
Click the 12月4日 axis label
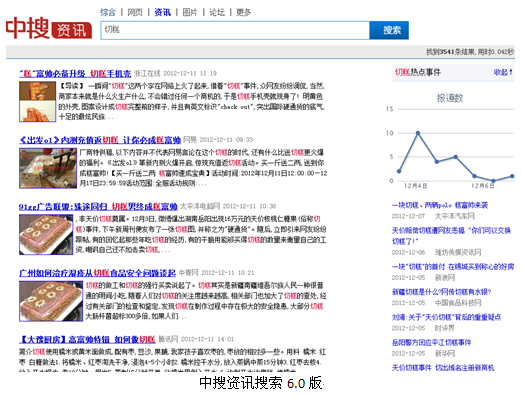[x=415, y=186]
